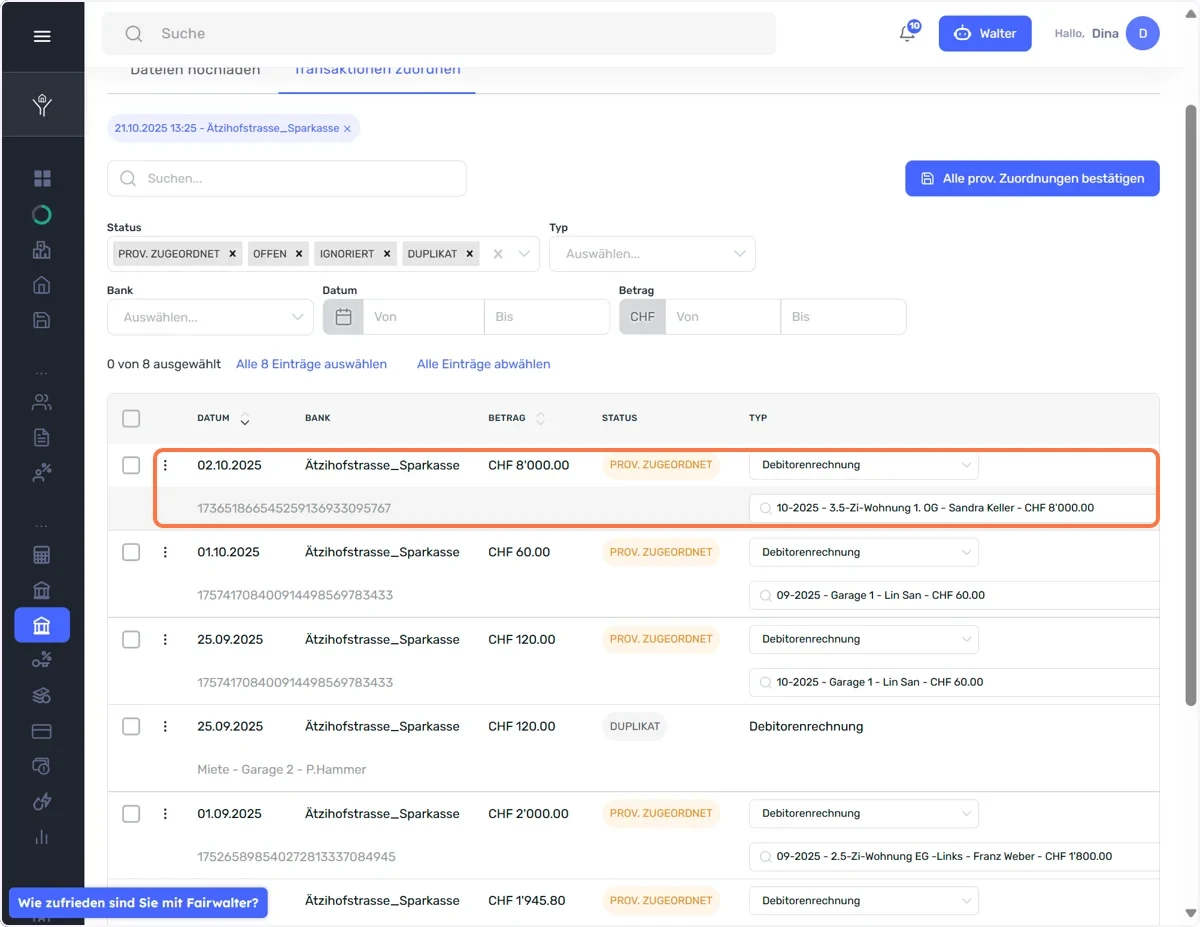The image size is (1200, 927).
Task: Click Alle prov. Zuordnungen bestätigen button
Action: pos(1032,178)
